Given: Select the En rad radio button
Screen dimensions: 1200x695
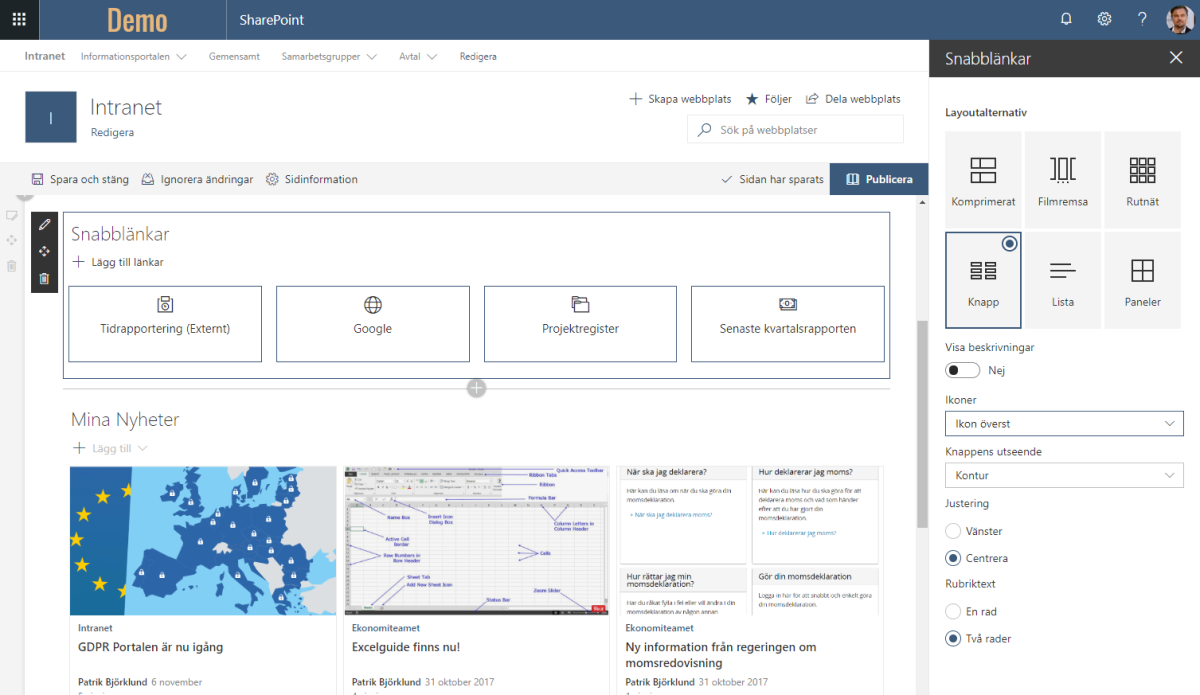Looking at the screenshot, I should coord(953,611).
